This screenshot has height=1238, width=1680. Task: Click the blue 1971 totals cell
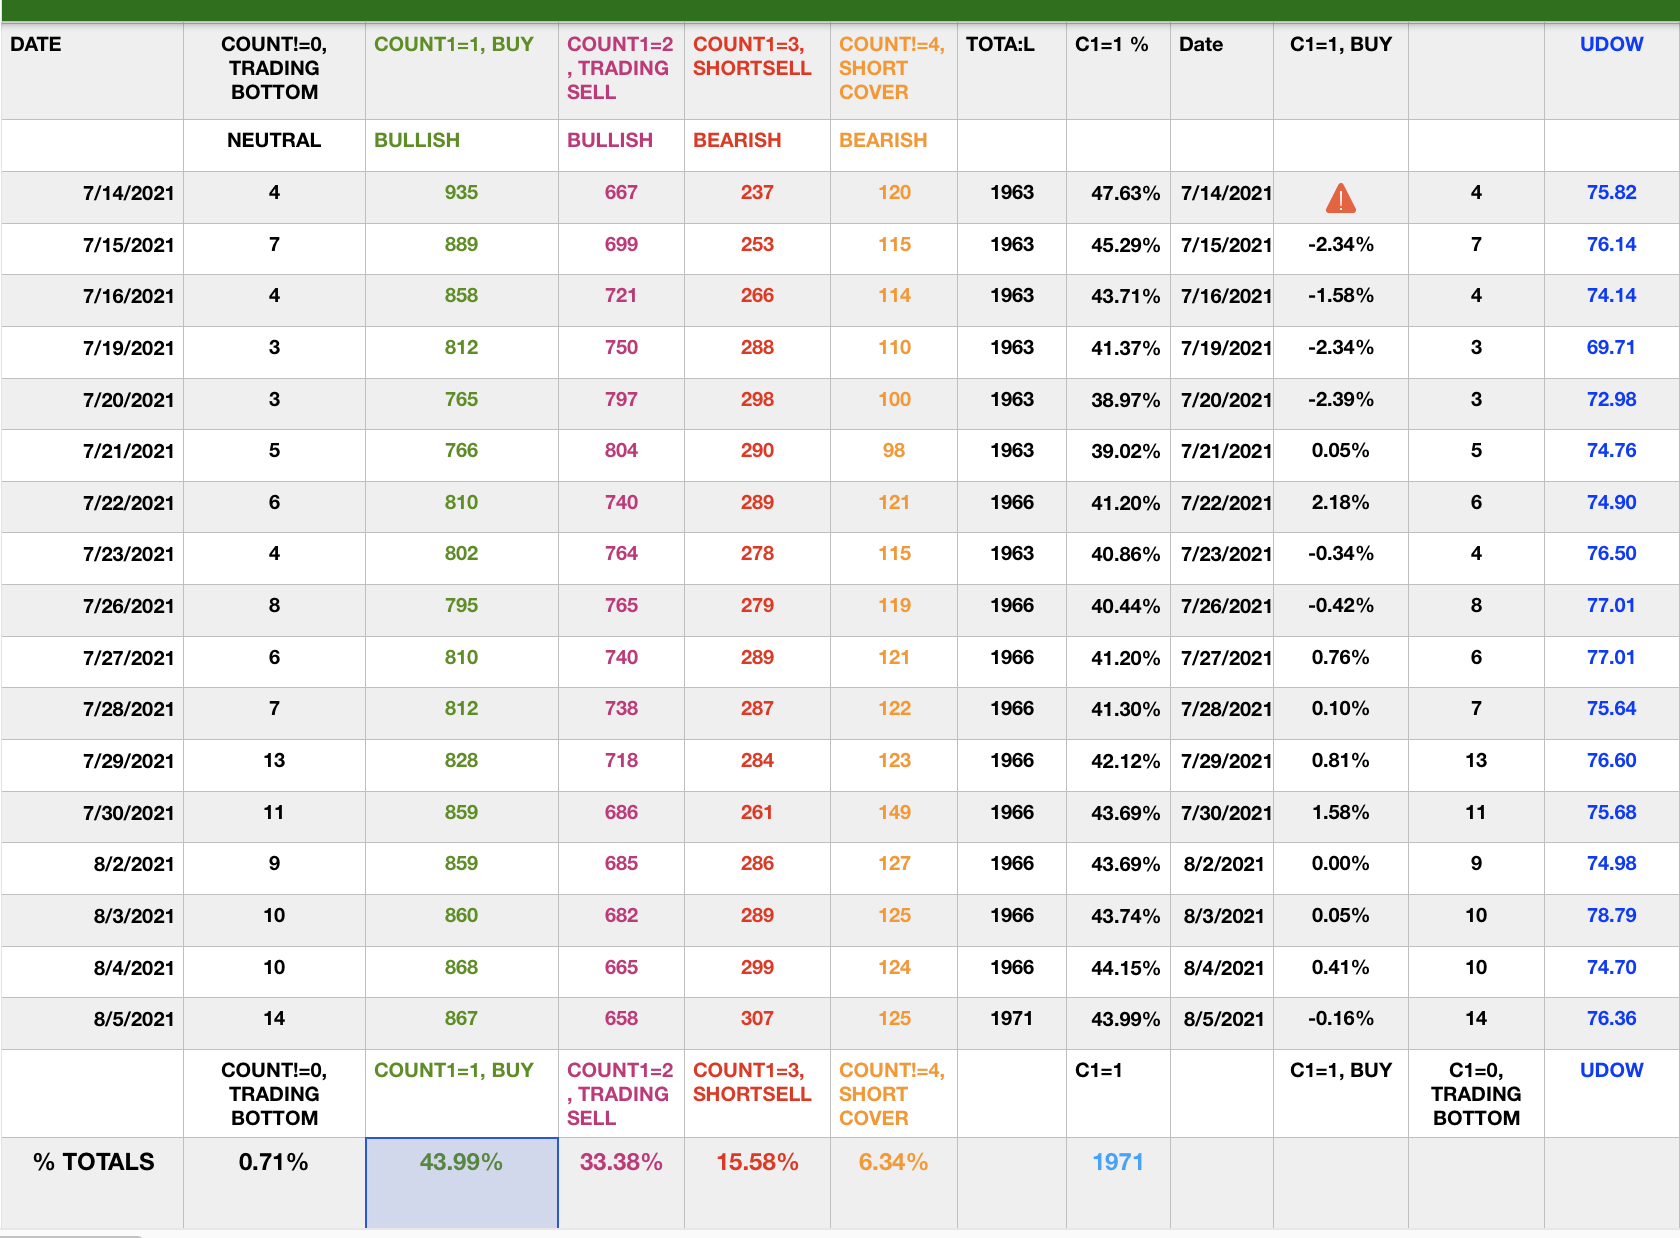tap(1117, 1162)
